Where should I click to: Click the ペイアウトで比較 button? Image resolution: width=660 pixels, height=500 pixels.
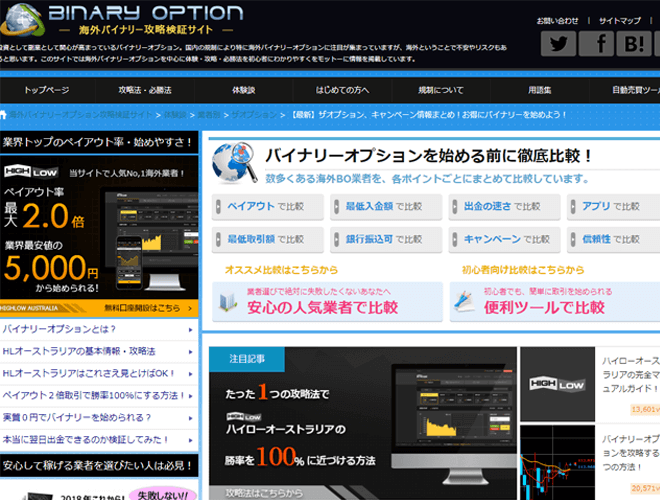[268, 207]
